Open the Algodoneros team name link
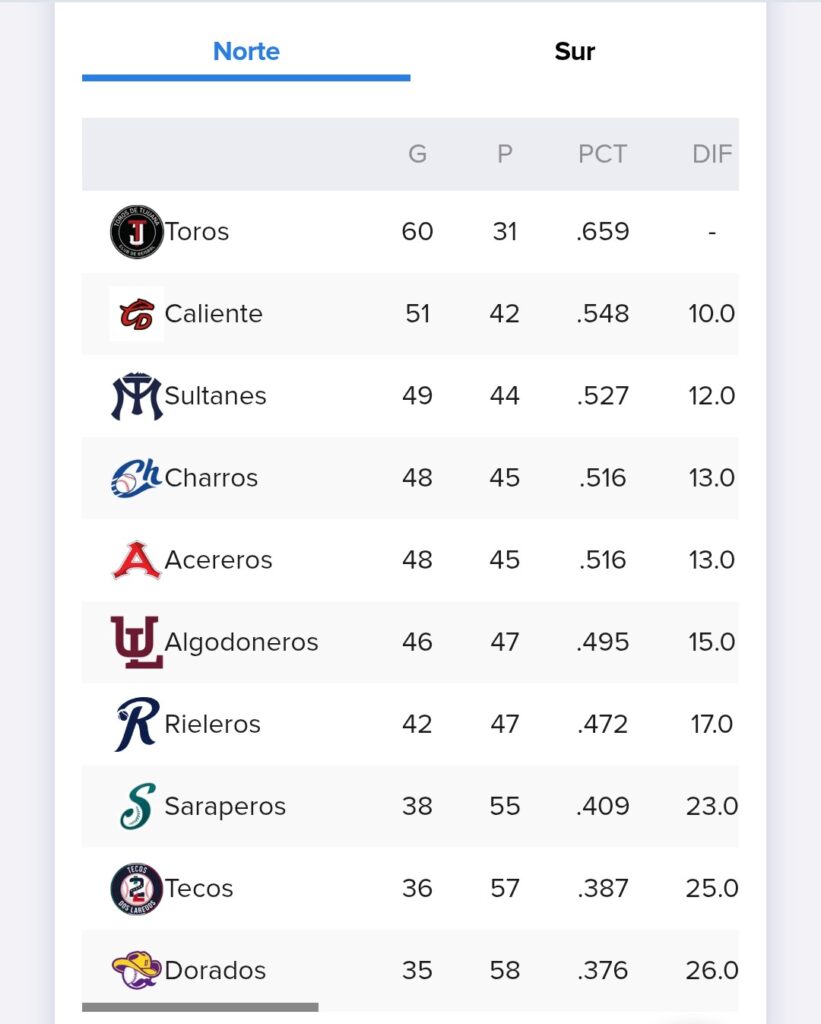821x1024 pixels. click(x=241, y=643)
